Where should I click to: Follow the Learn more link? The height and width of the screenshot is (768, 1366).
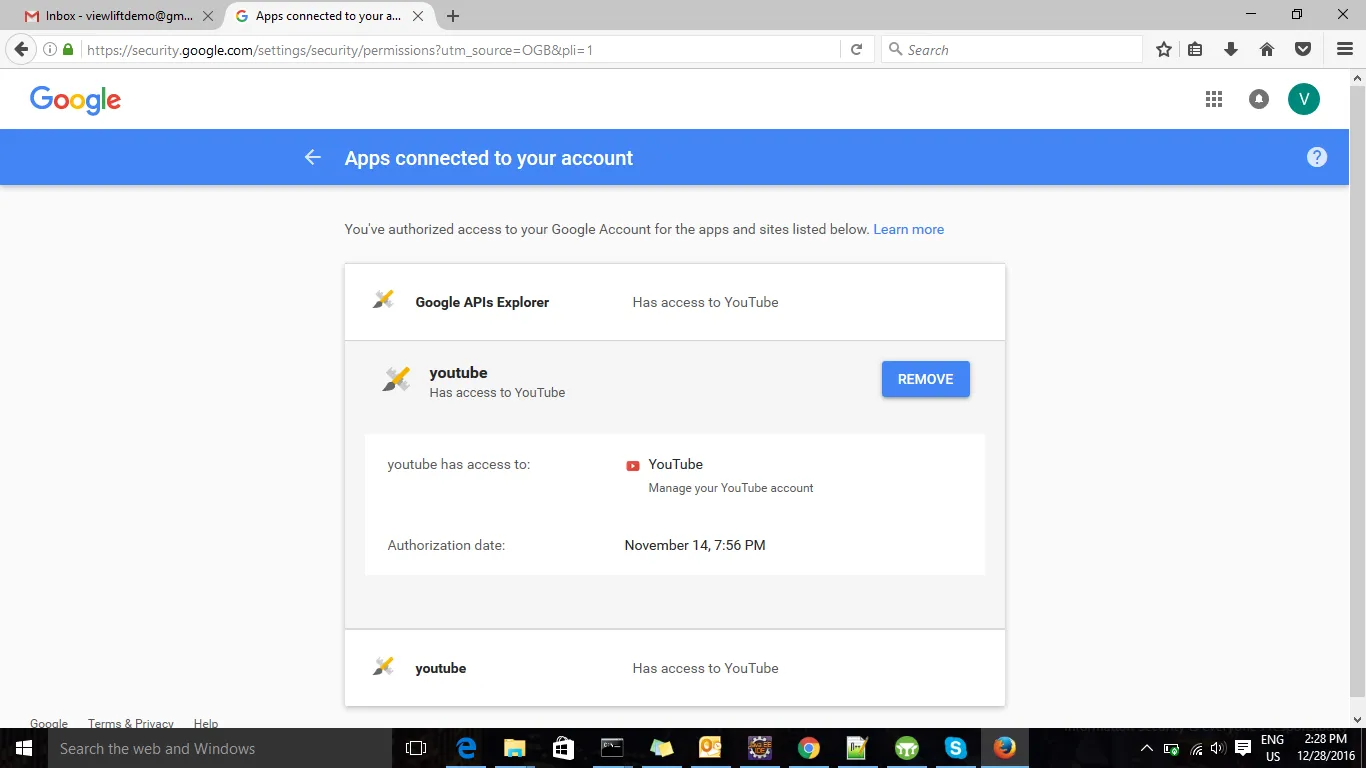click(x=908, y=229)
